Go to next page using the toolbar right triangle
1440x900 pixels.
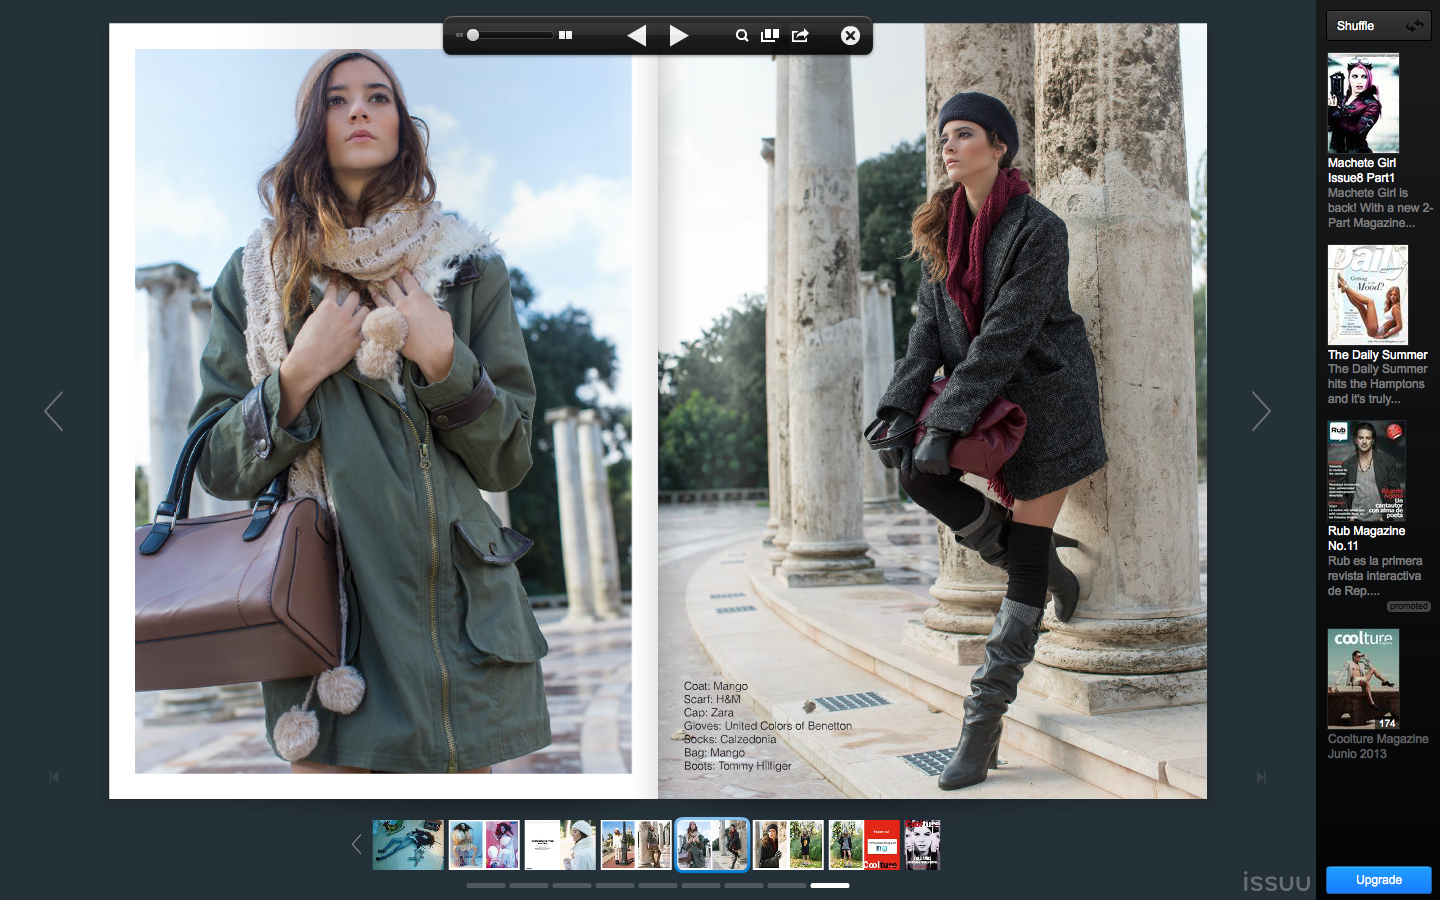pos(679,36)
